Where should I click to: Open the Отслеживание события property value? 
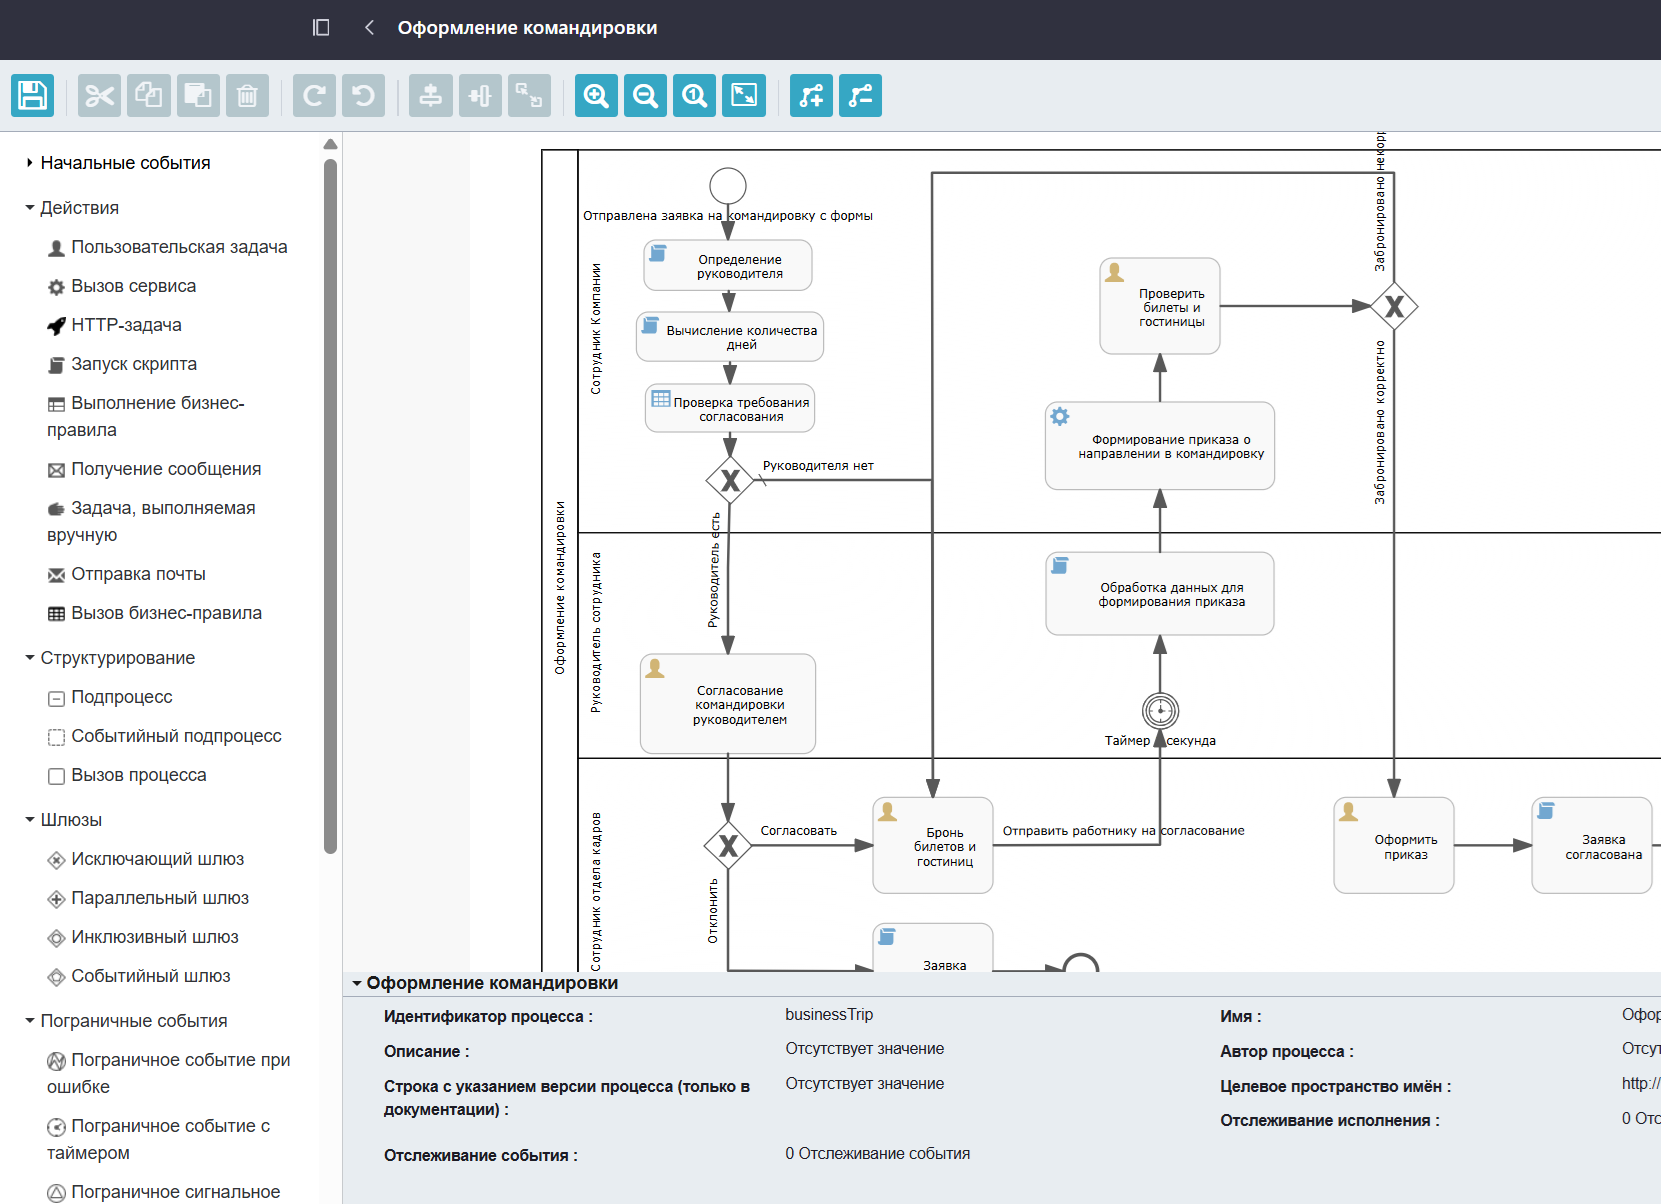click(878, 1154)
